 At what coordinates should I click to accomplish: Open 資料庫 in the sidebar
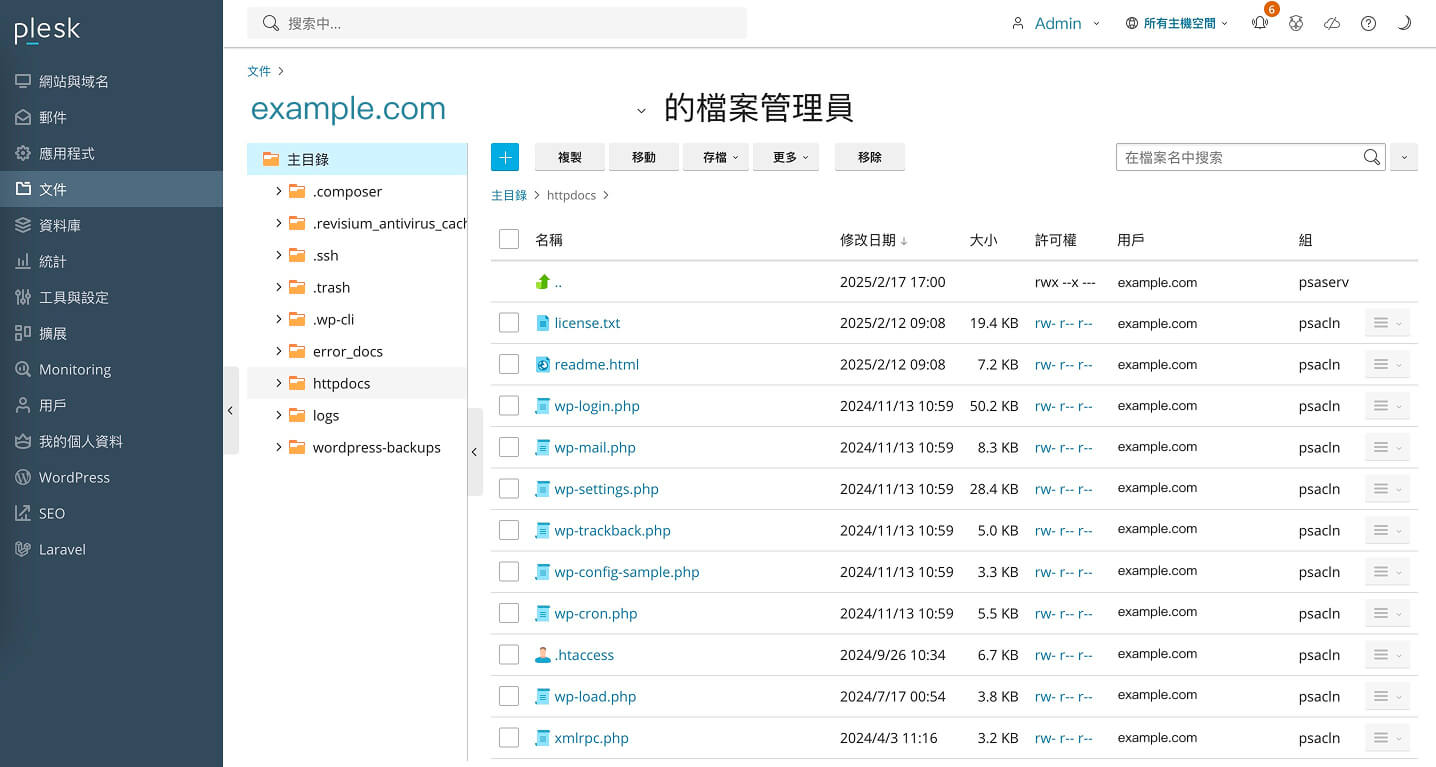tap(60, 225)
